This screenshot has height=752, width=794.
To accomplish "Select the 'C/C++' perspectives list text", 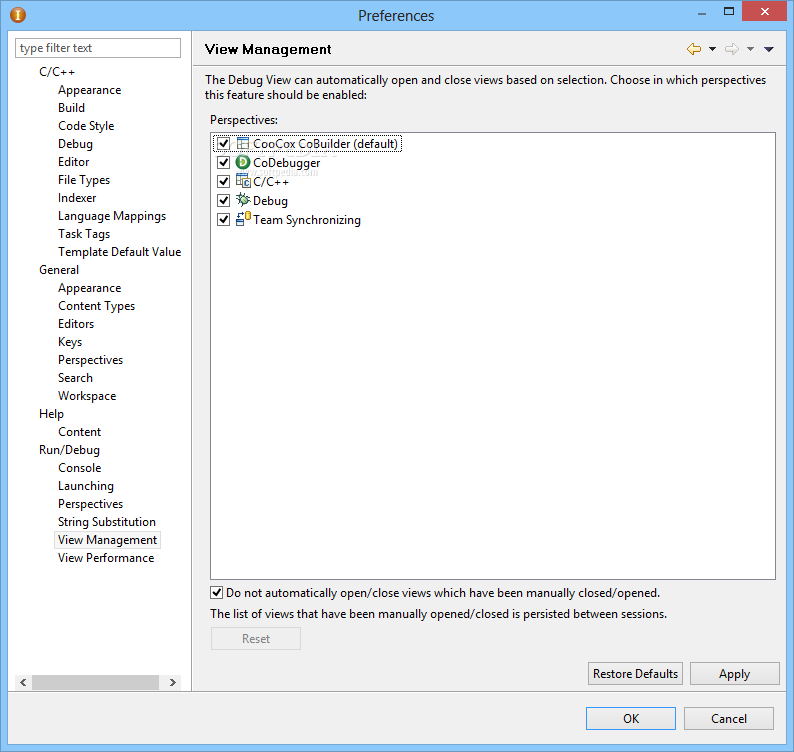I will tap(271, 181).
